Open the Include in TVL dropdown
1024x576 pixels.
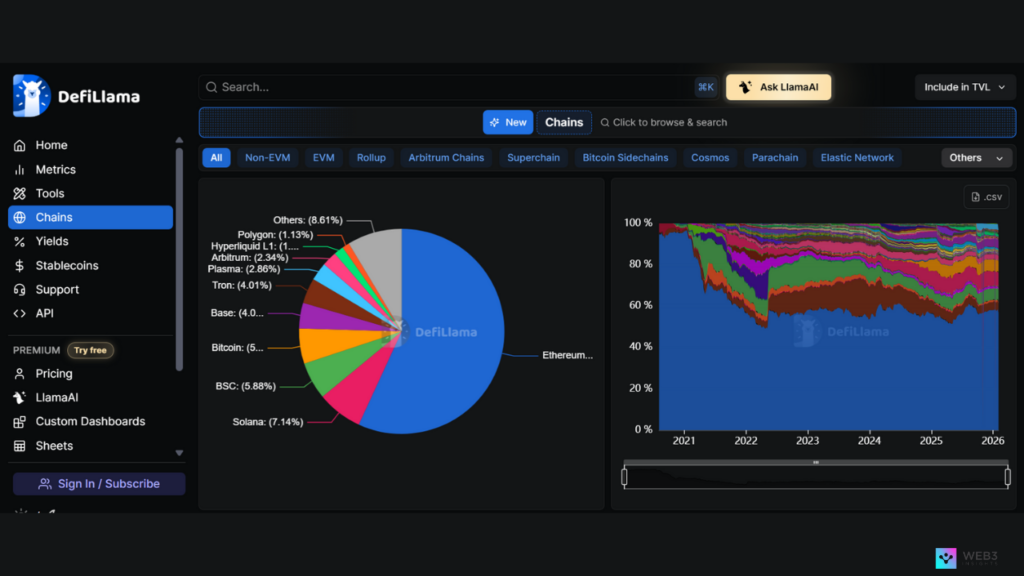coord(965,87)
